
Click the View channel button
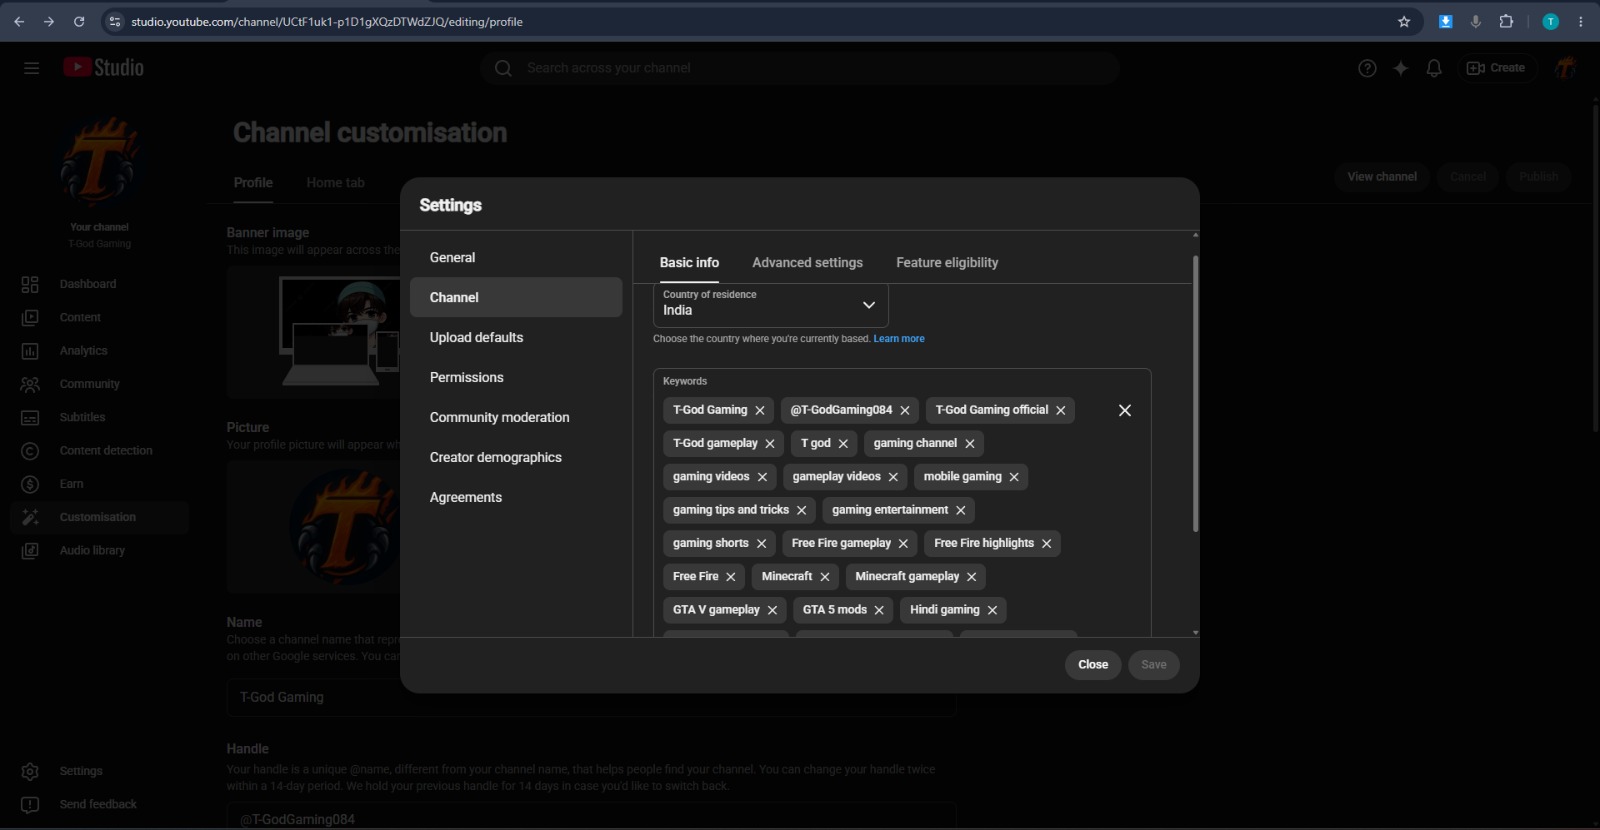(x=1382, y=177)
